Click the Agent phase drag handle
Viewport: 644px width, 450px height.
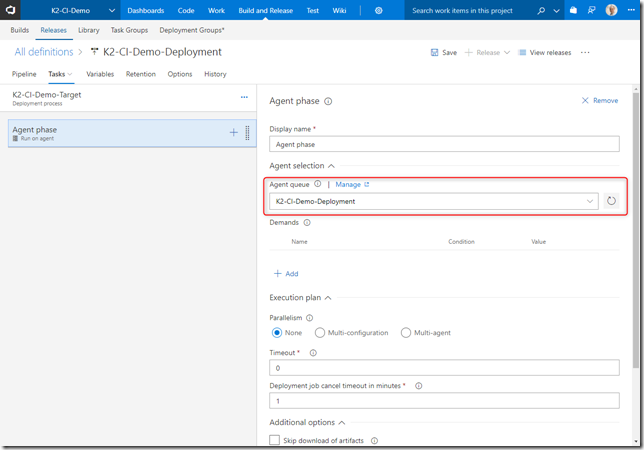click(x=247, y=133)
